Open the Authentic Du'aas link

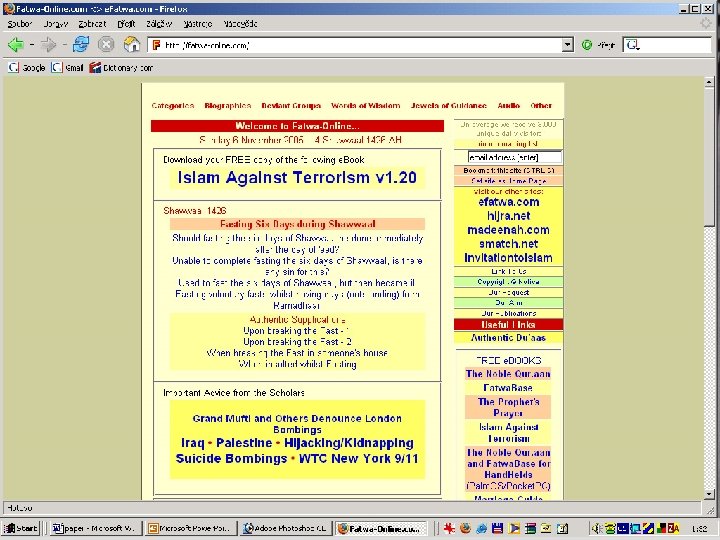click(x=508, y=338)
